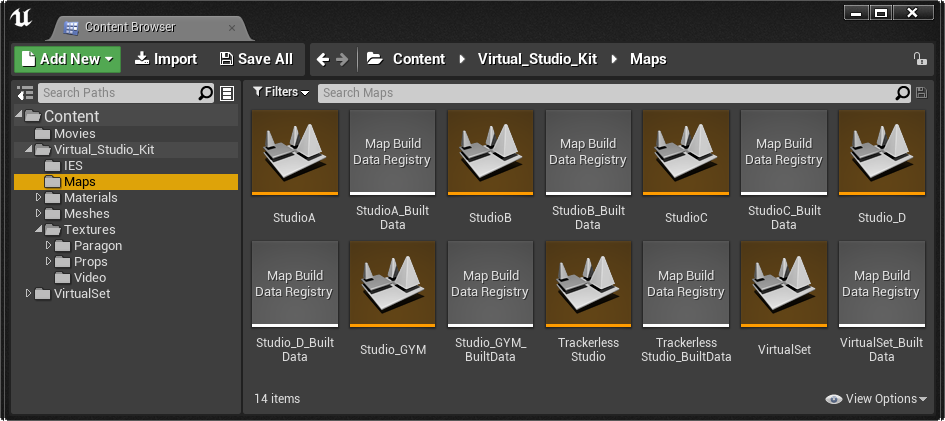Save search as collection icon
The width and height of the screenshot is (945, 421).
point(921,93)
